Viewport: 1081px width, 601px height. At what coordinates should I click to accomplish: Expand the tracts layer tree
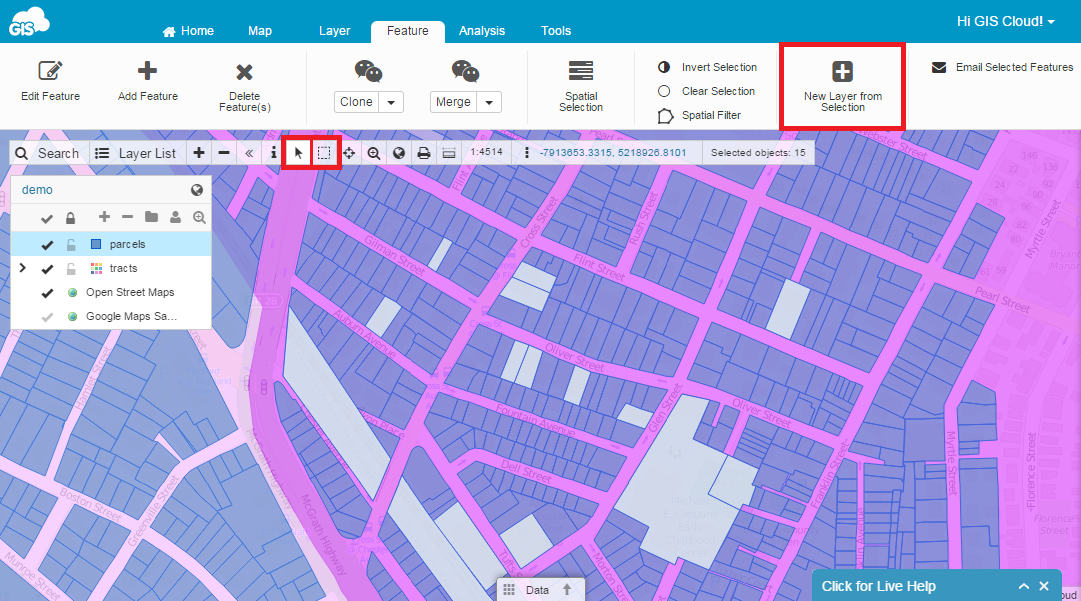coord(22,268)
